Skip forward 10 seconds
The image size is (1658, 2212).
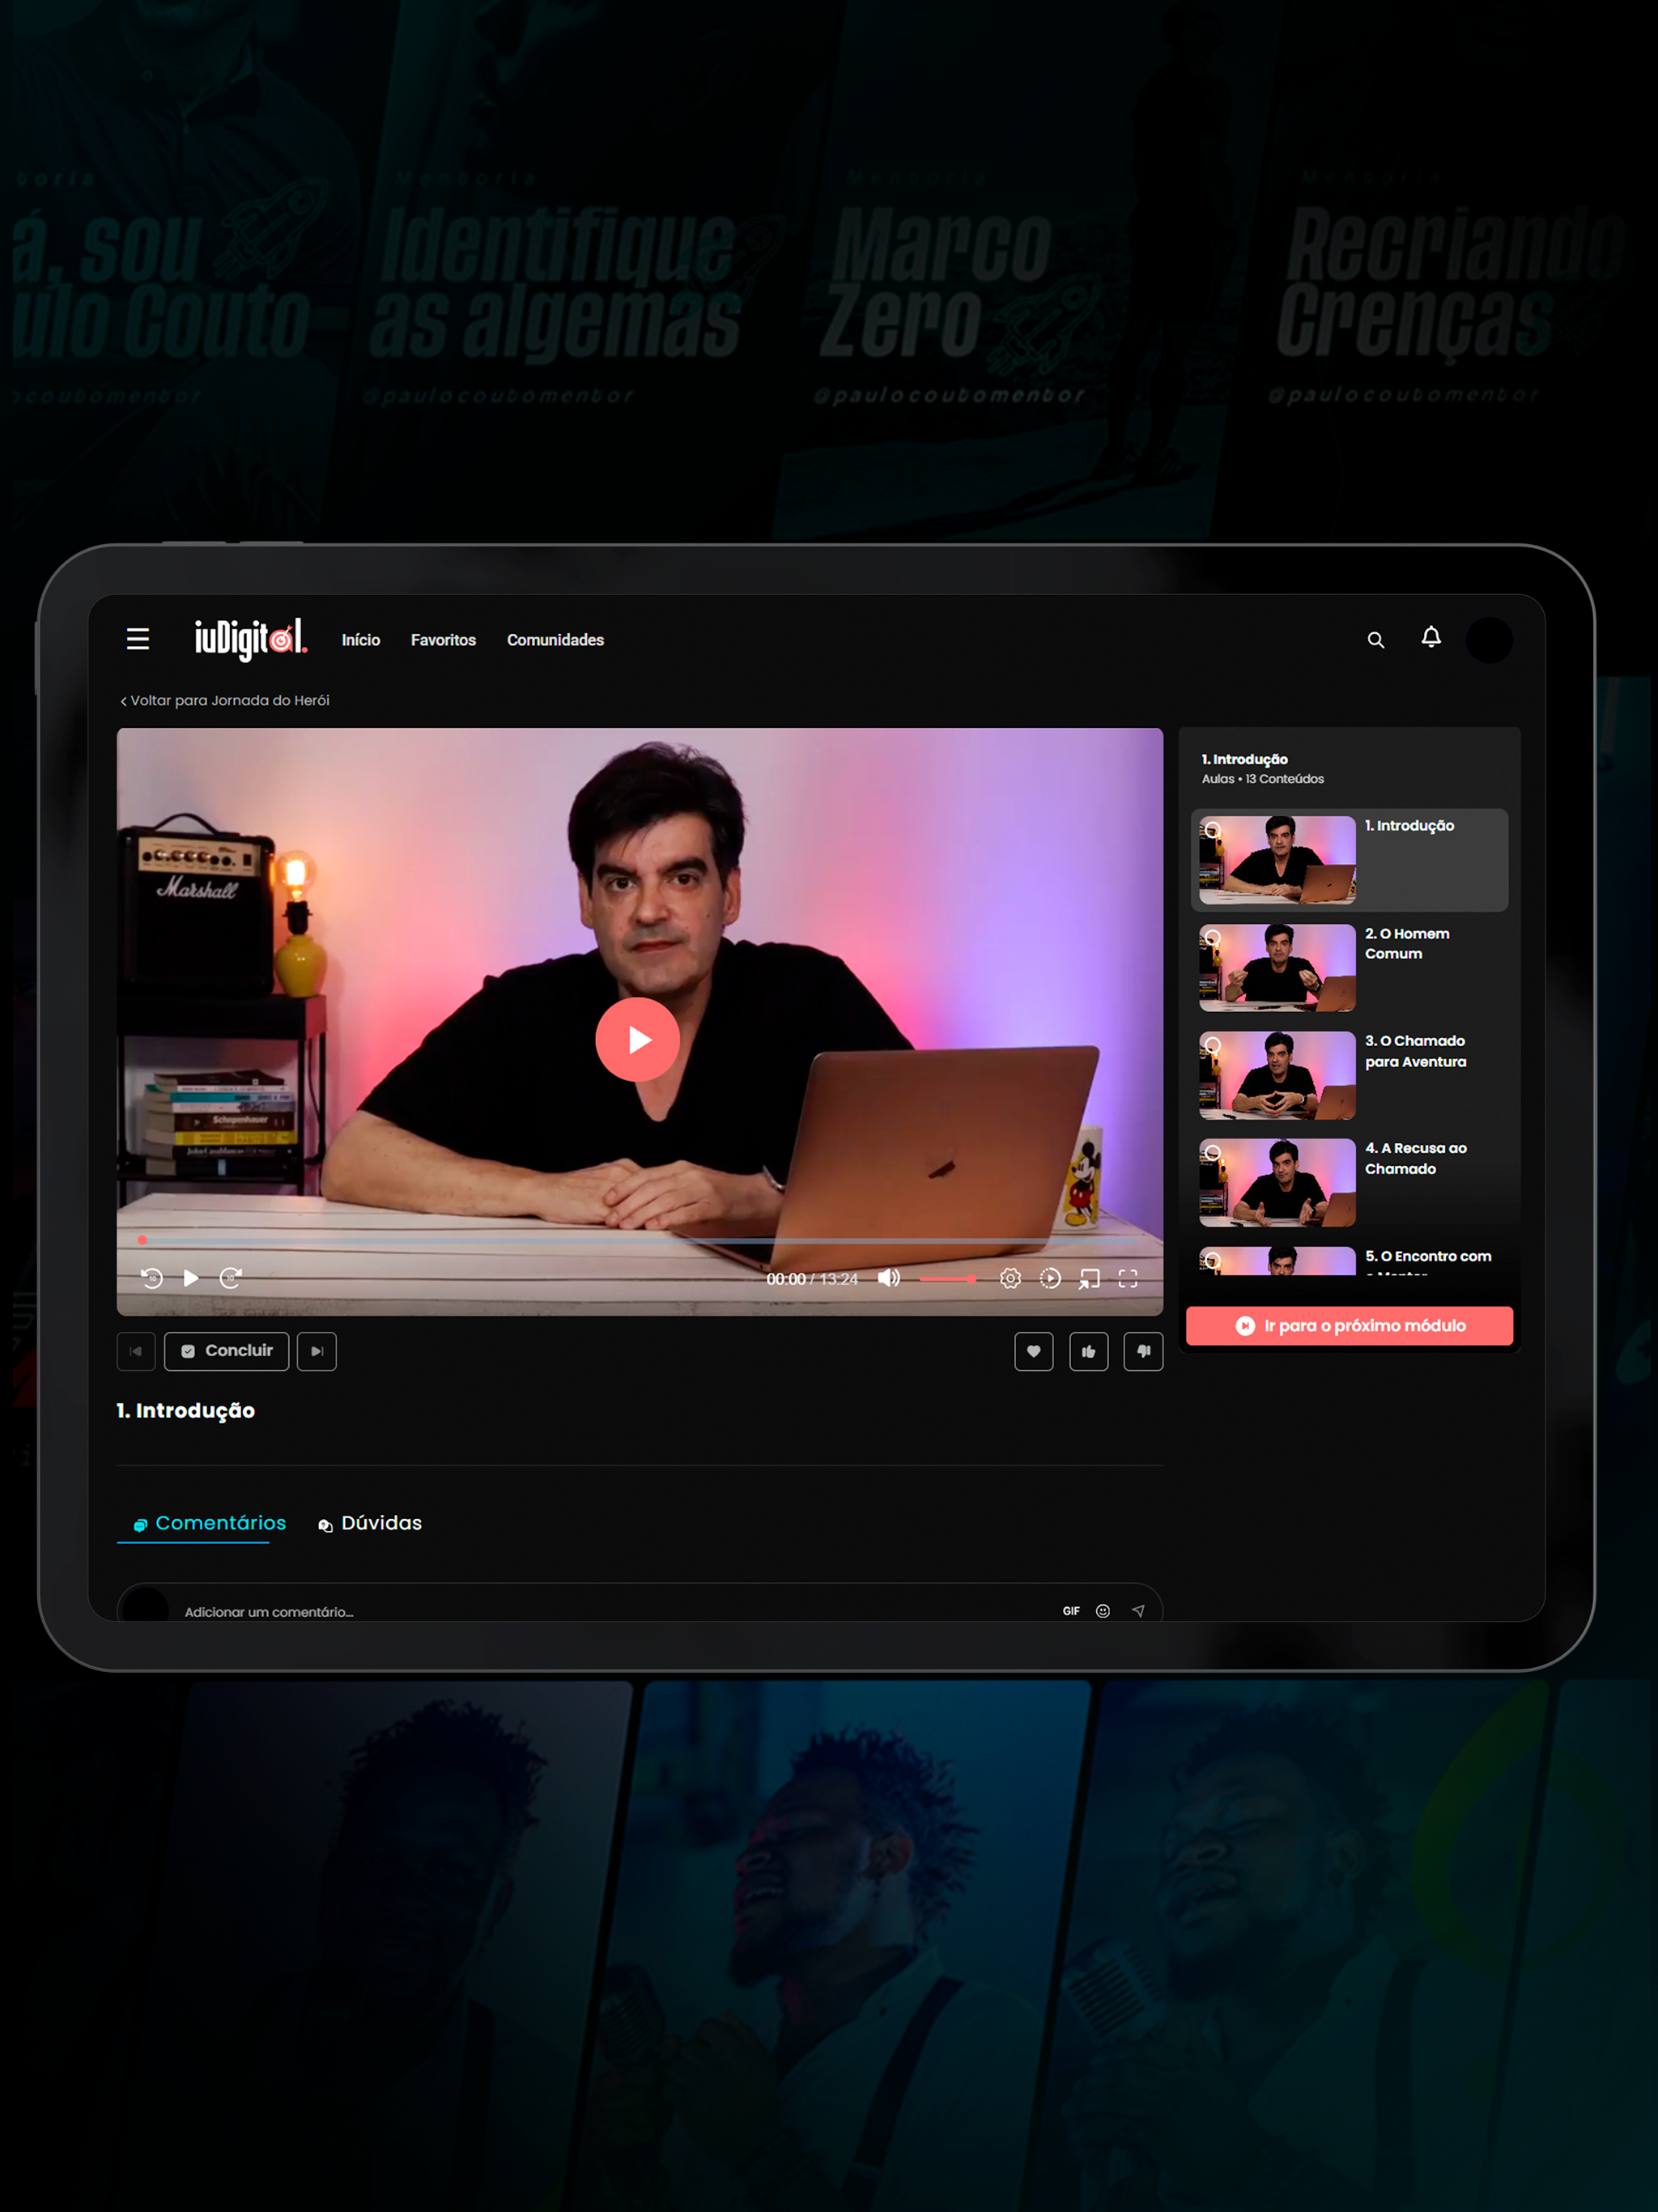click(230, 1278)
